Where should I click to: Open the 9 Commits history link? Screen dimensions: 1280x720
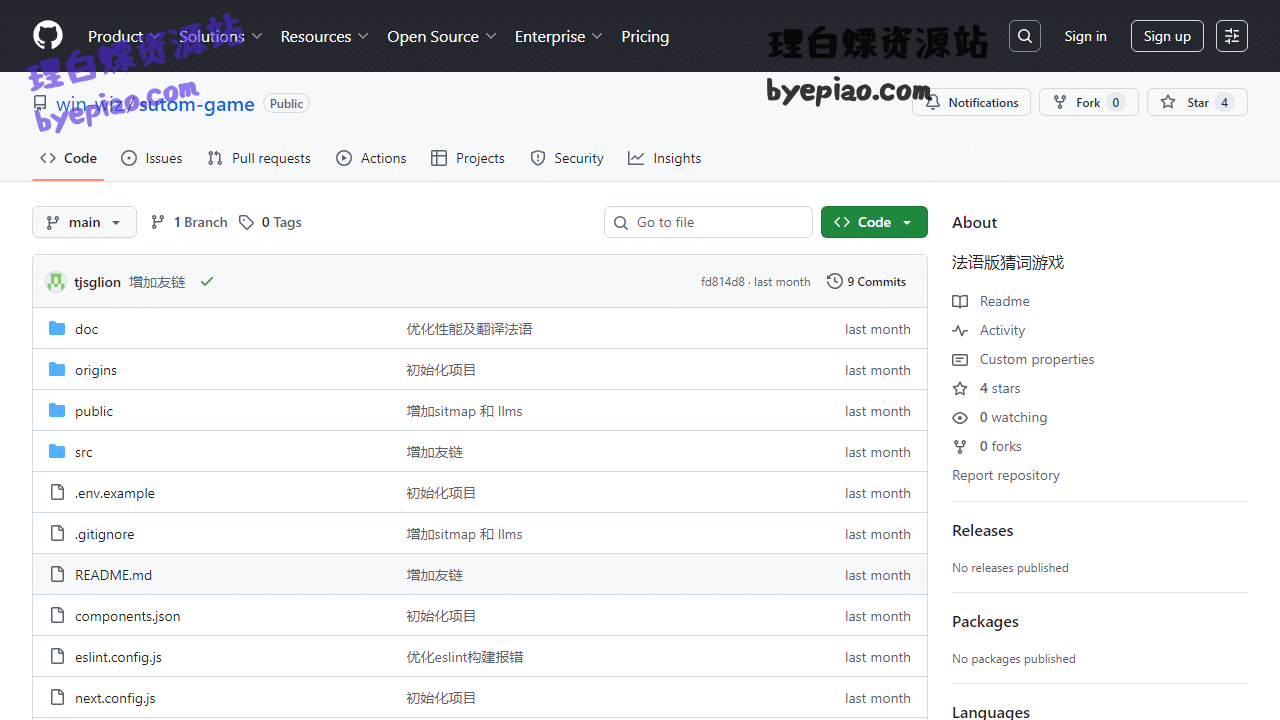(866, 282)
